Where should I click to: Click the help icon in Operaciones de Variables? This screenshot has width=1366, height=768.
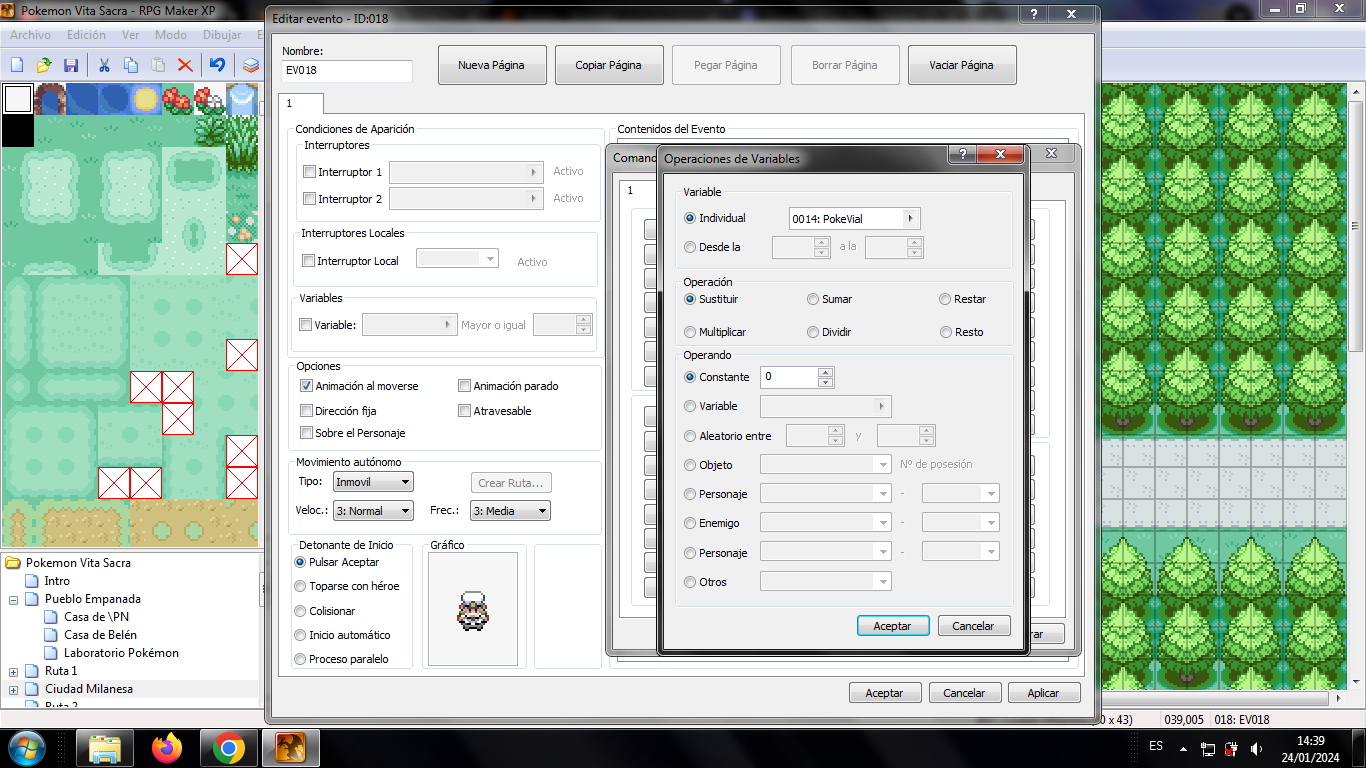pos(962,154)
